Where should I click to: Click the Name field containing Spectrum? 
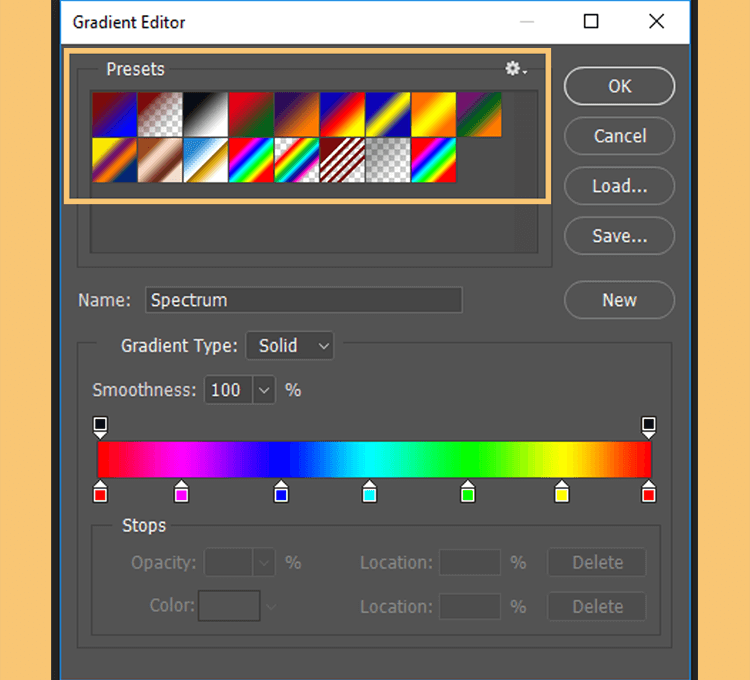click(304, 300)
